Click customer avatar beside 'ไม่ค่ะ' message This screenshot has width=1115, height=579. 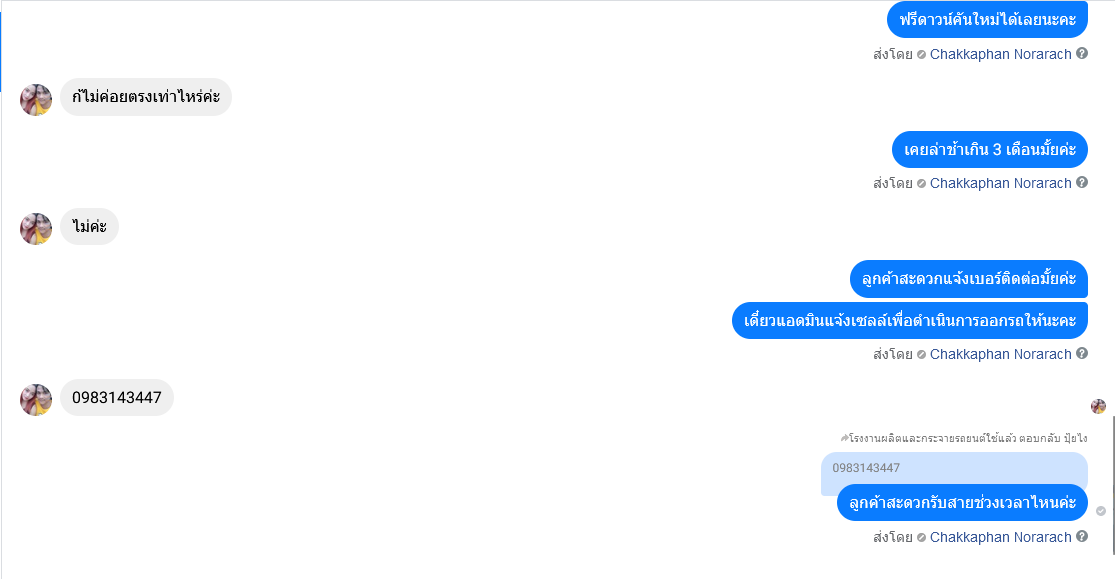(x=36, y=229)
